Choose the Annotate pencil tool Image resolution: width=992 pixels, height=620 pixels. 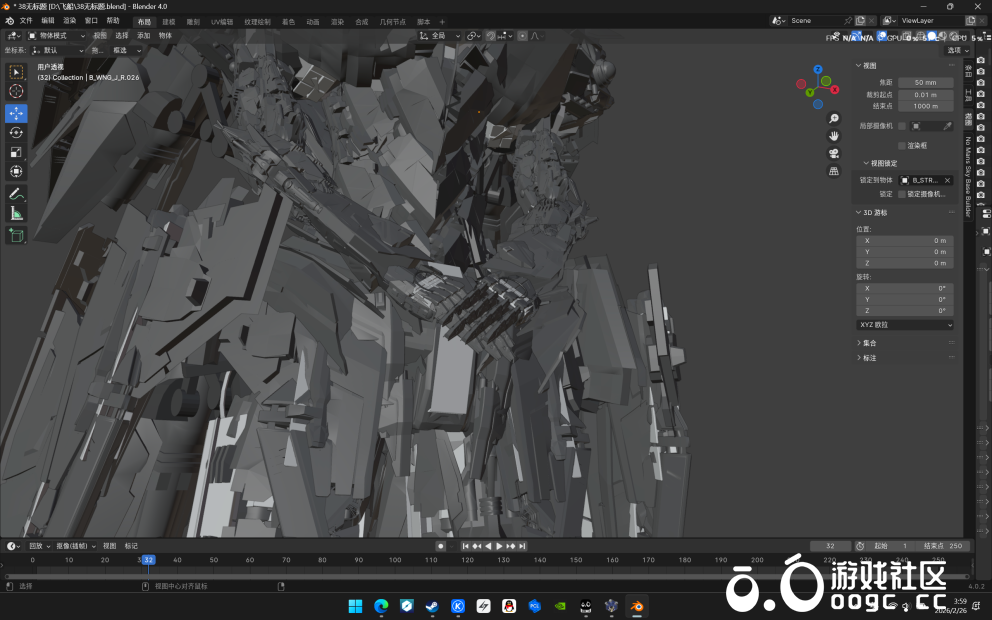pyautogui.click(x=16, y=193)
